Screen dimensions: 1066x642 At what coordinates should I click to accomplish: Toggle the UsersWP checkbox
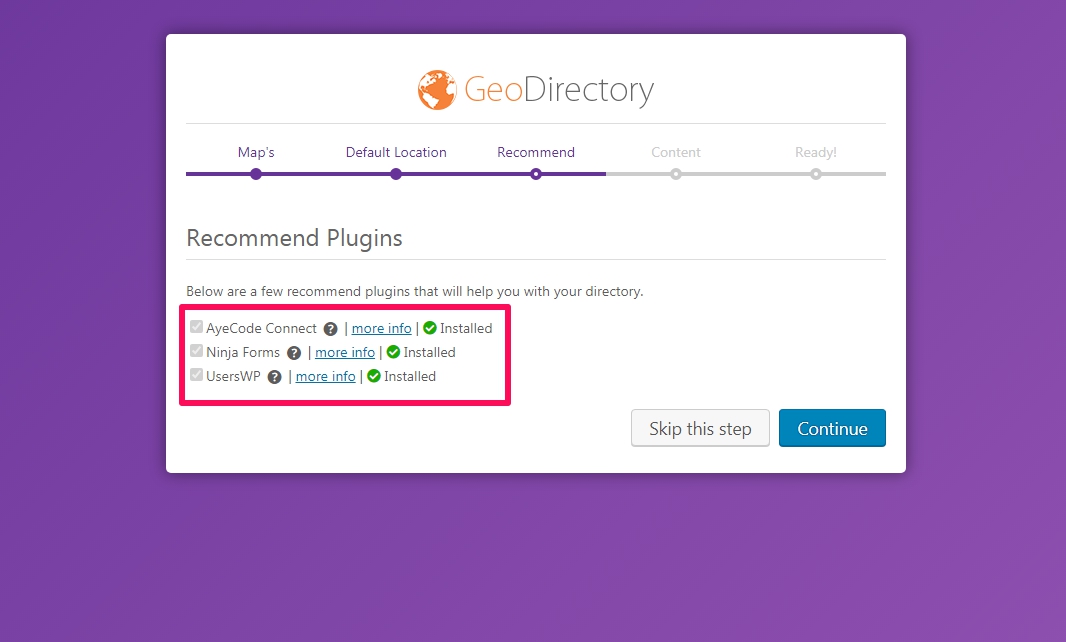pos(196,374)
